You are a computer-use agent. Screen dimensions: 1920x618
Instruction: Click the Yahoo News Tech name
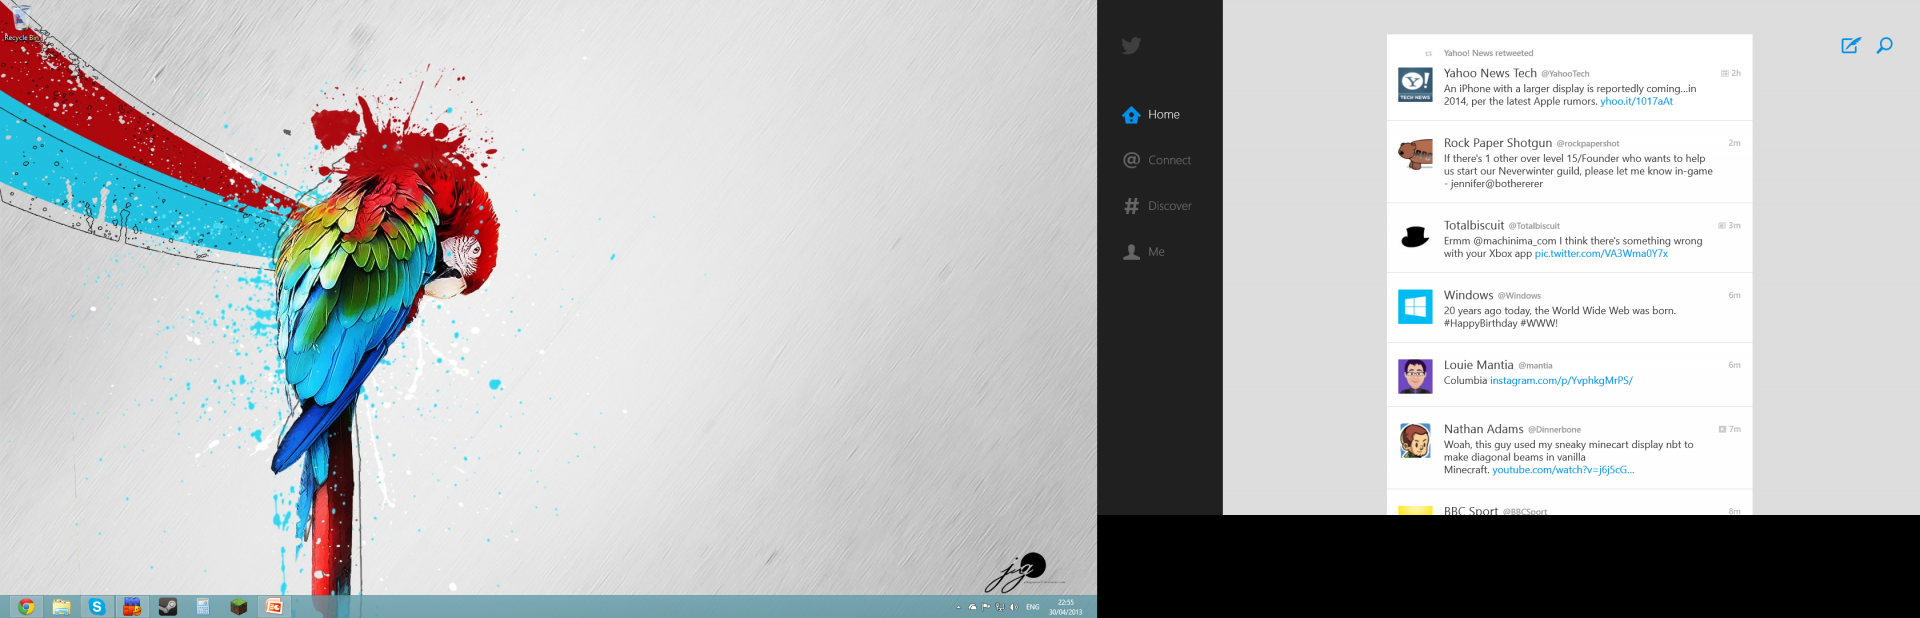1490,73
